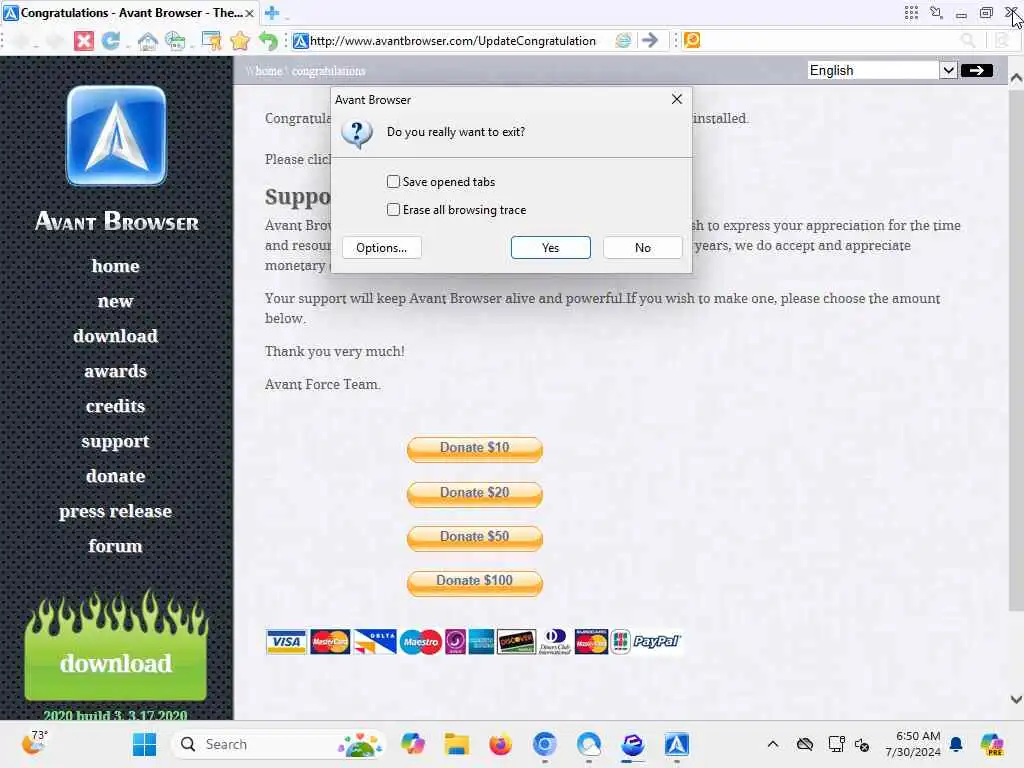Click the large Avant Browser logo

click(x=116, y=136)
